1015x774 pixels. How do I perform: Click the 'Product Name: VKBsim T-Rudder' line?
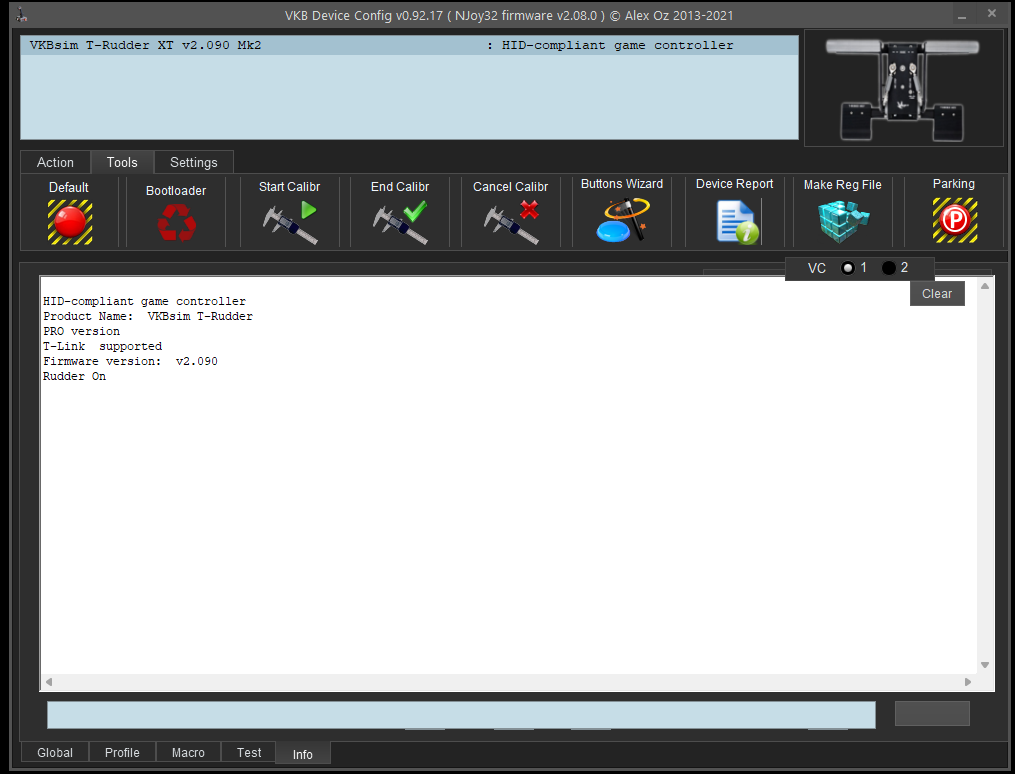coord(148,316)
